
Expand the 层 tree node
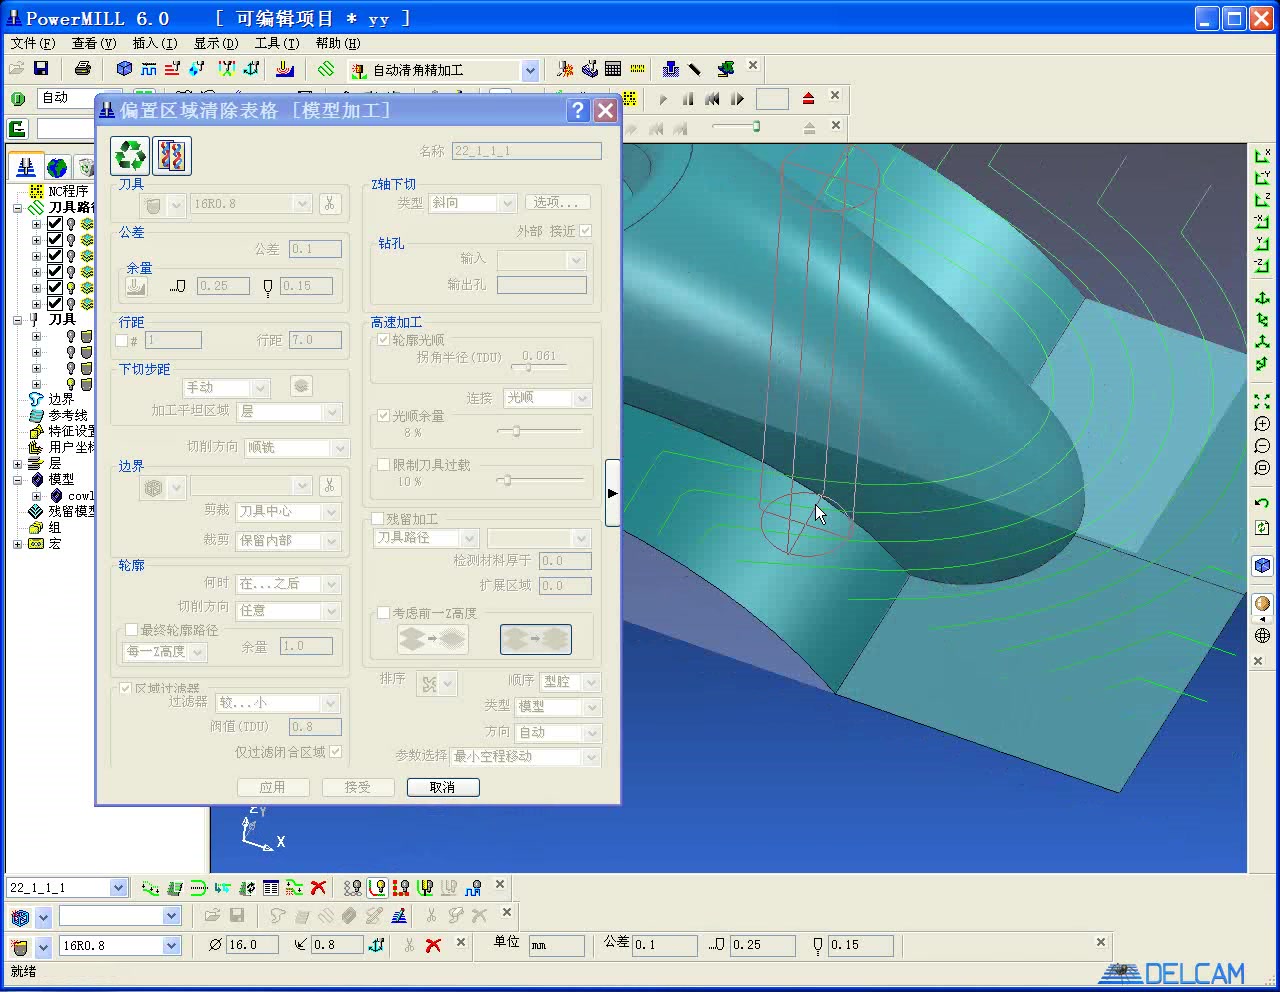coord(17,464)
